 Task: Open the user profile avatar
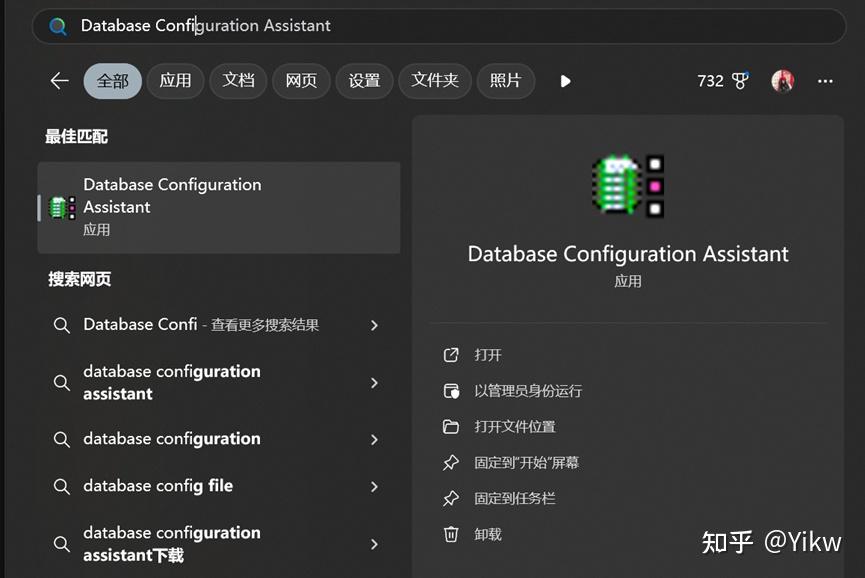(782, 81)
